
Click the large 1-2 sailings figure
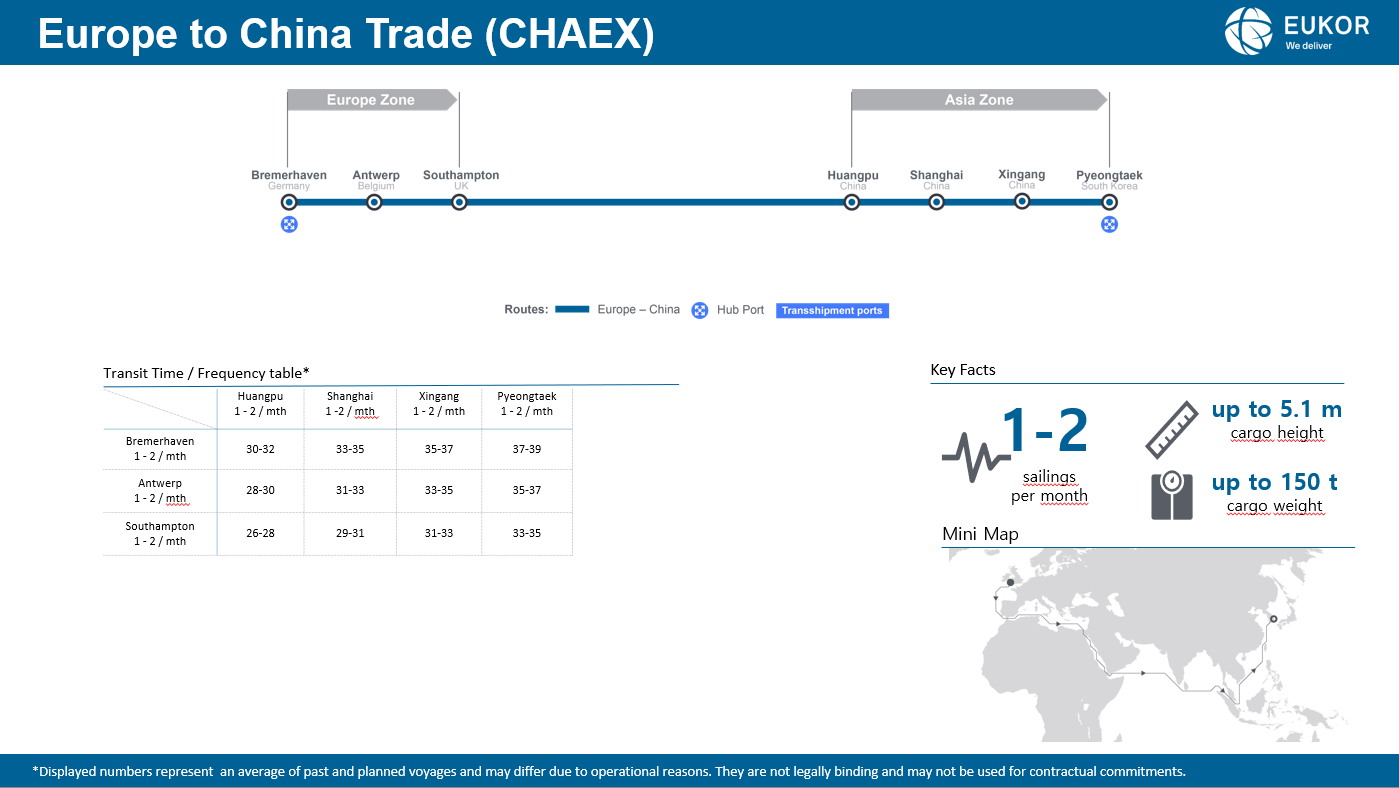click(x=1044, y=431)
